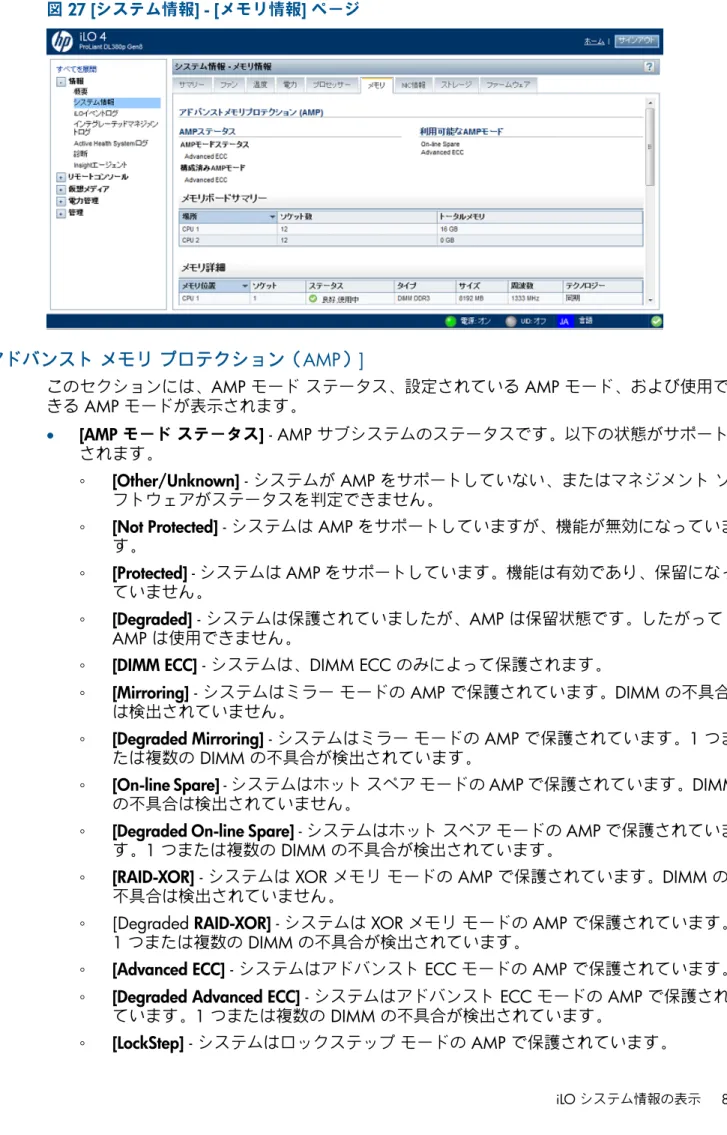
Task: Select 概要 in the navigation tree
Action: pyautogui.click(x=80, y=92)
